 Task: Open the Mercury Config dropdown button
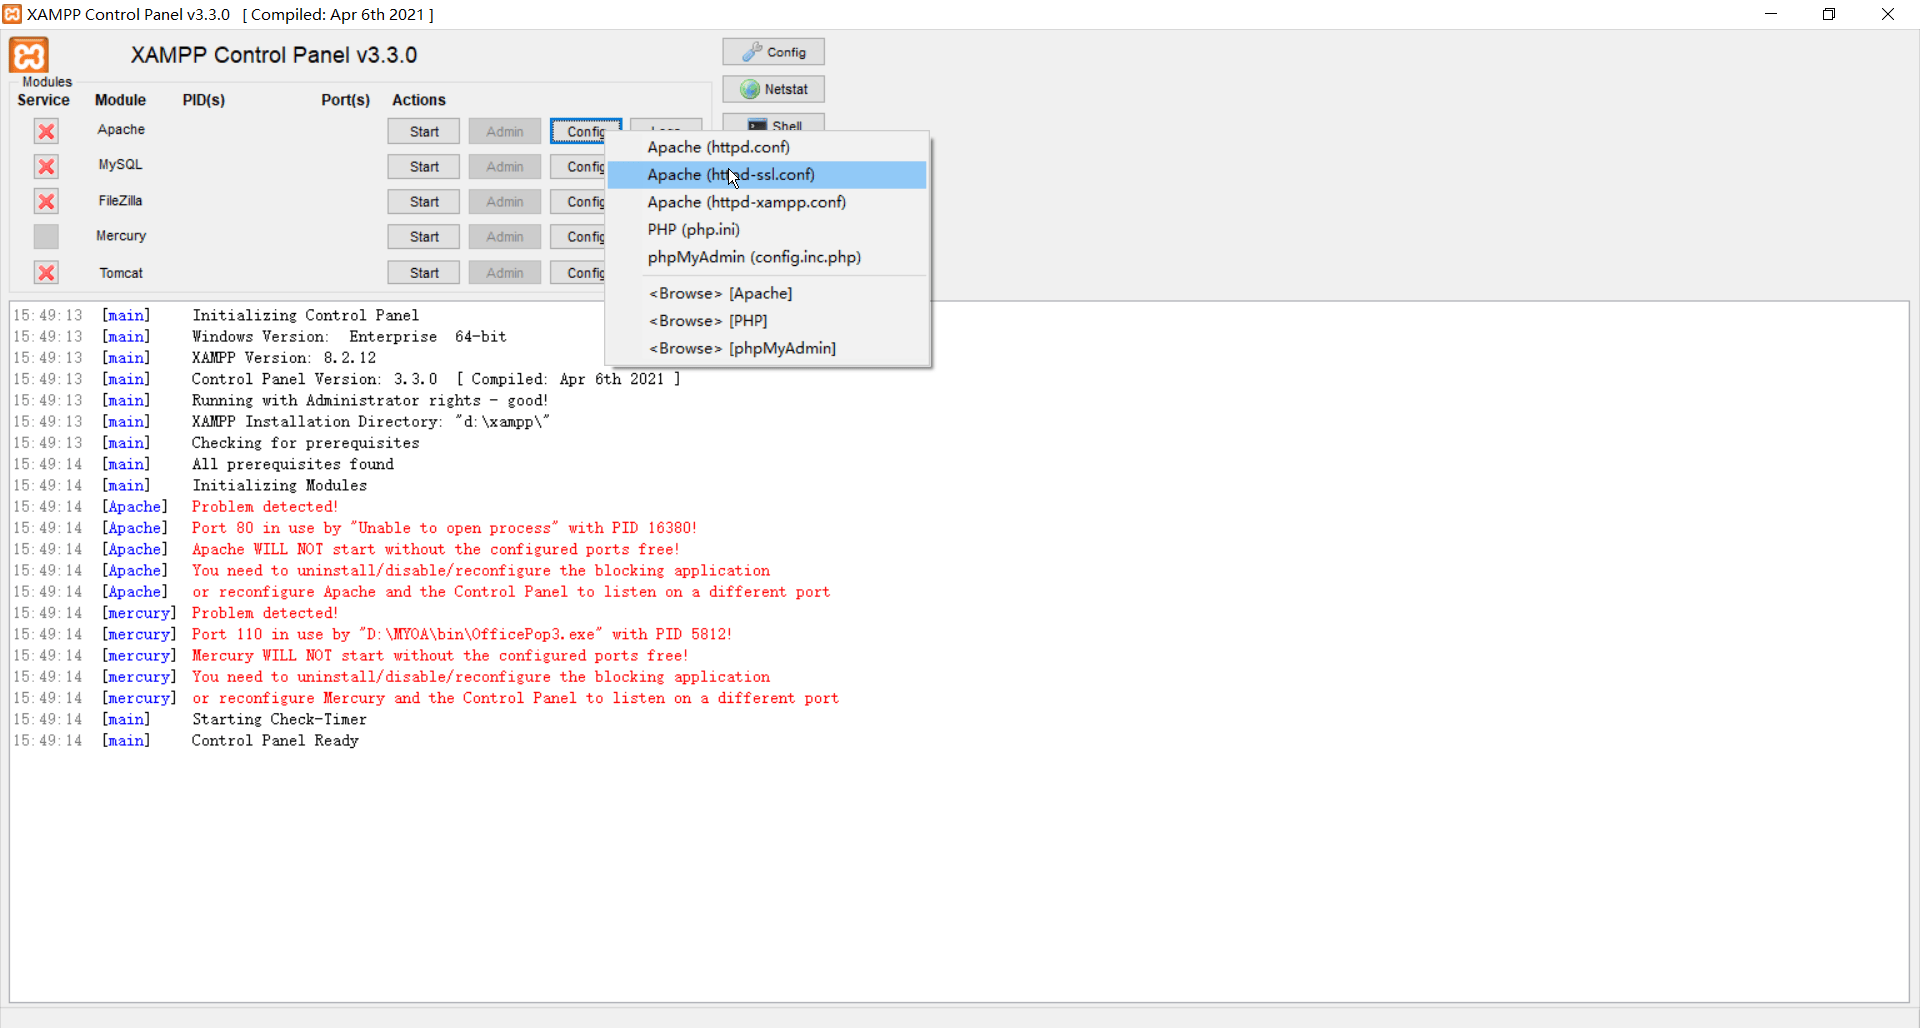(x=578, y=236)
